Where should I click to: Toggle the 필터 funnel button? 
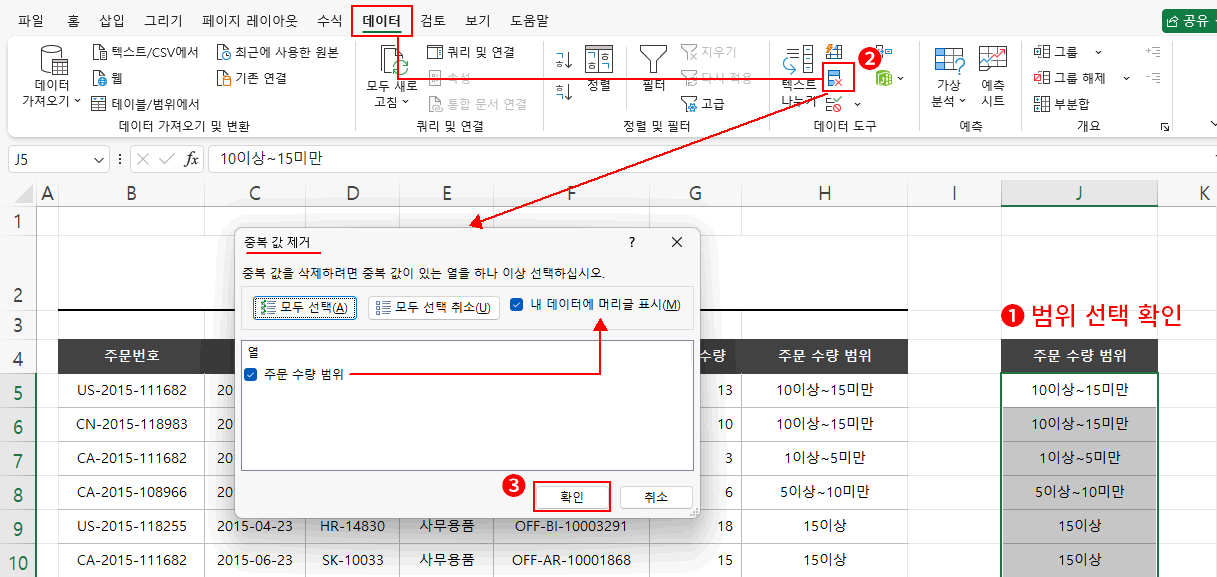tap(654, 68)
